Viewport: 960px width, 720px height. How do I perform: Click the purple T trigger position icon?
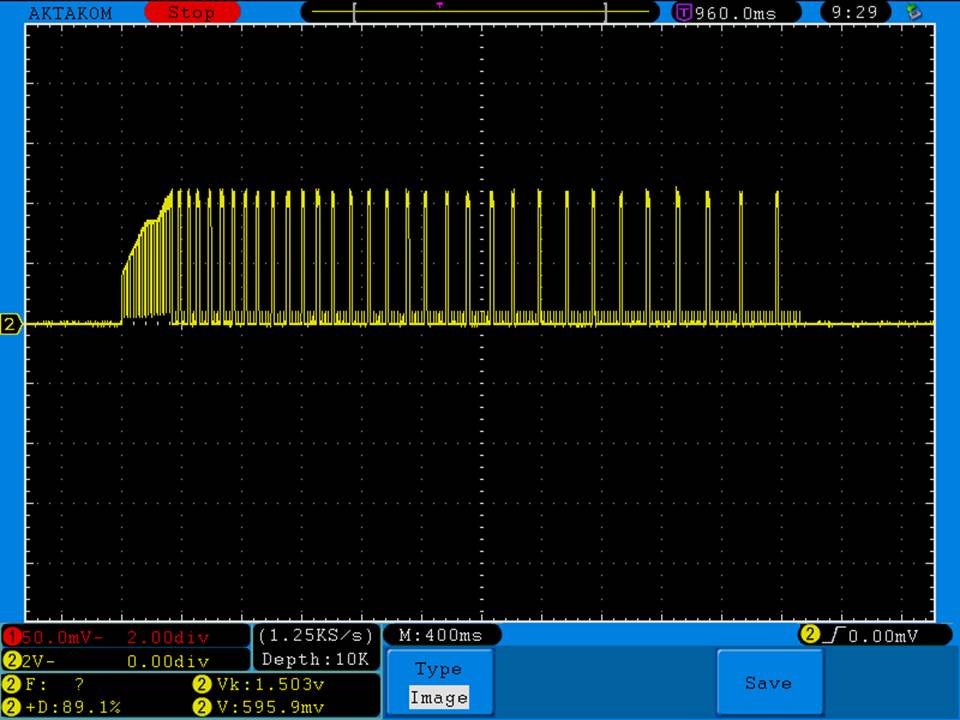tap(684, 13)
